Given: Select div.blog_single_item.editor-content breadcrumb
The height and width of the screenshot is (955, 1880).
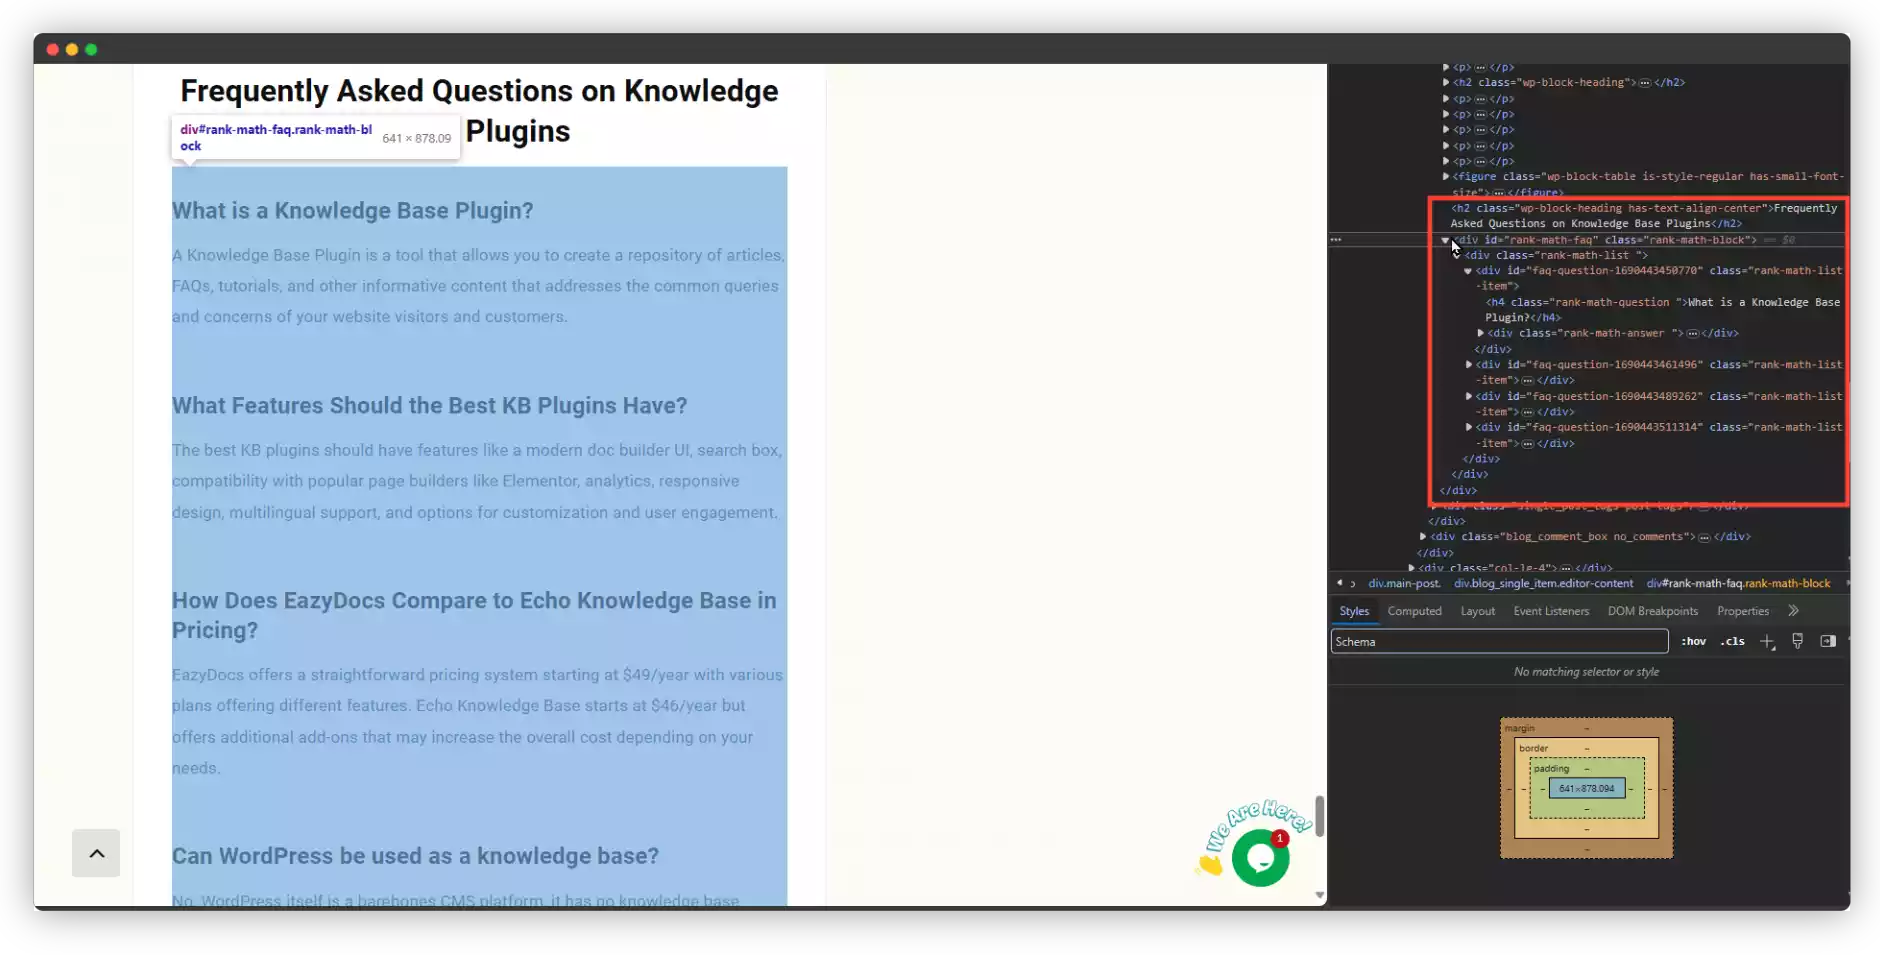Looking at the screenshot, I should 1543,583.
